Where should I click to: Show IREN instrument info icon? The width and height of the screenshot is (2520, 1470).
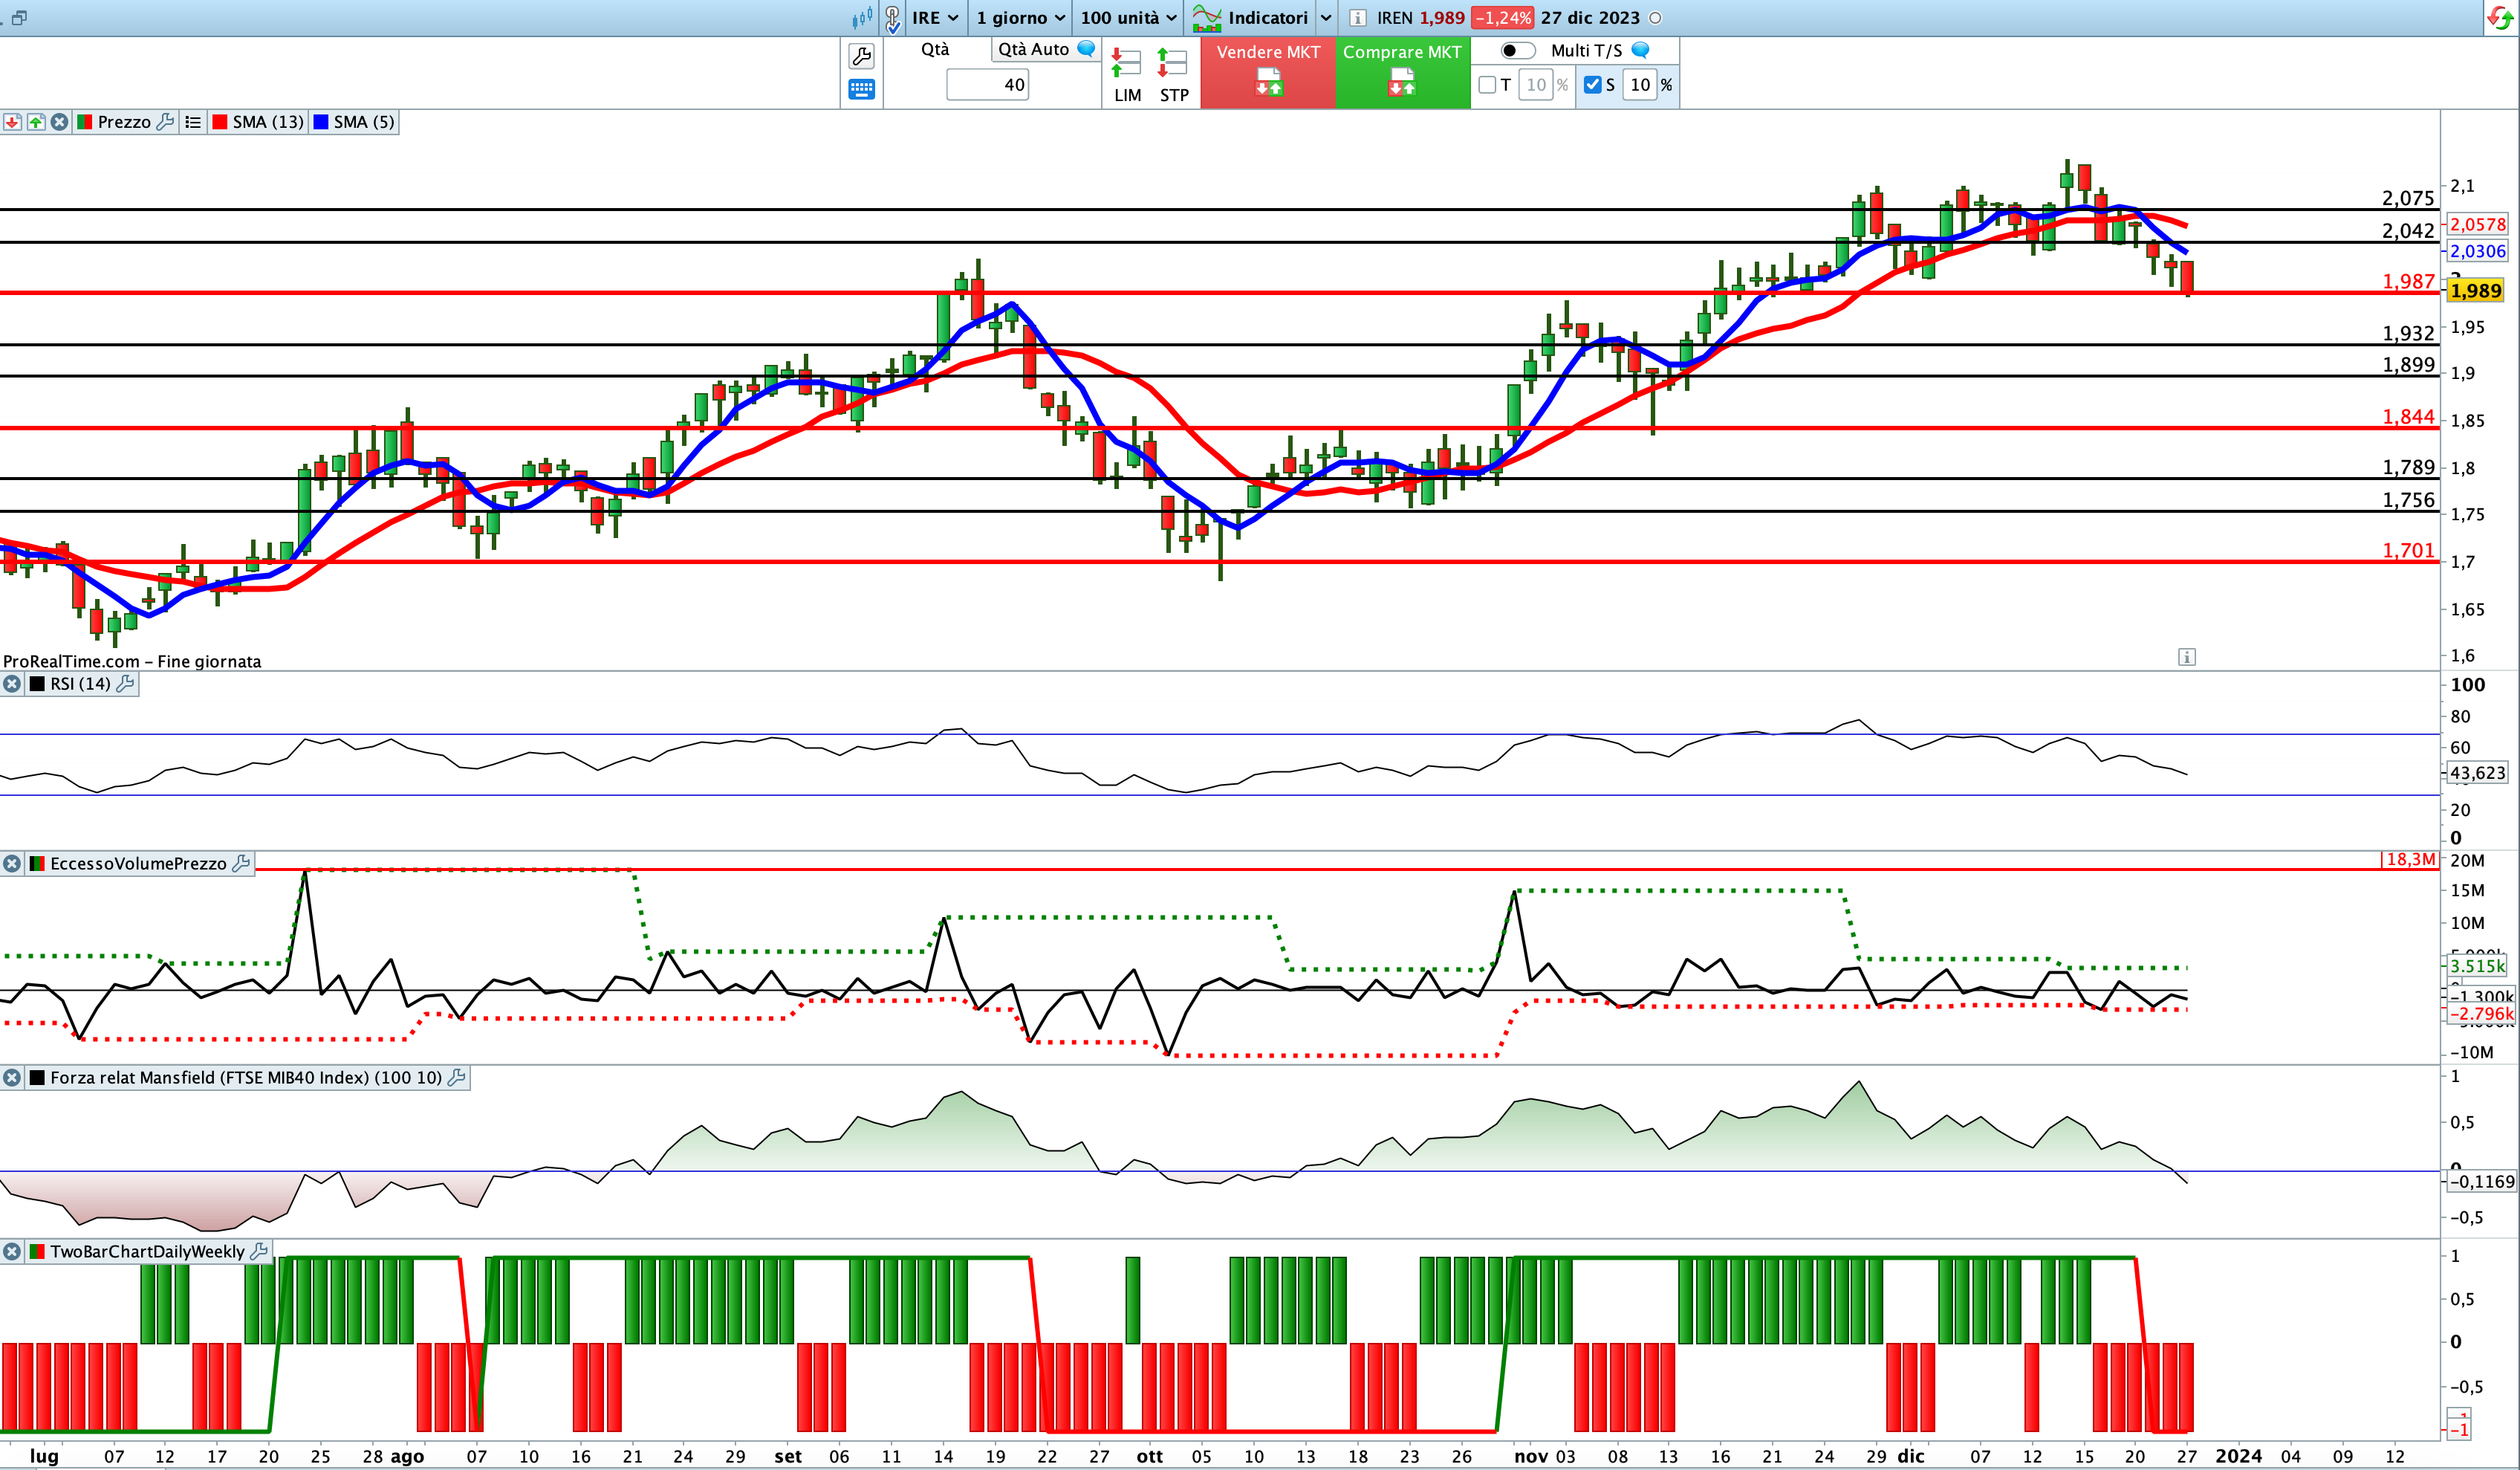coord(1357,18)
